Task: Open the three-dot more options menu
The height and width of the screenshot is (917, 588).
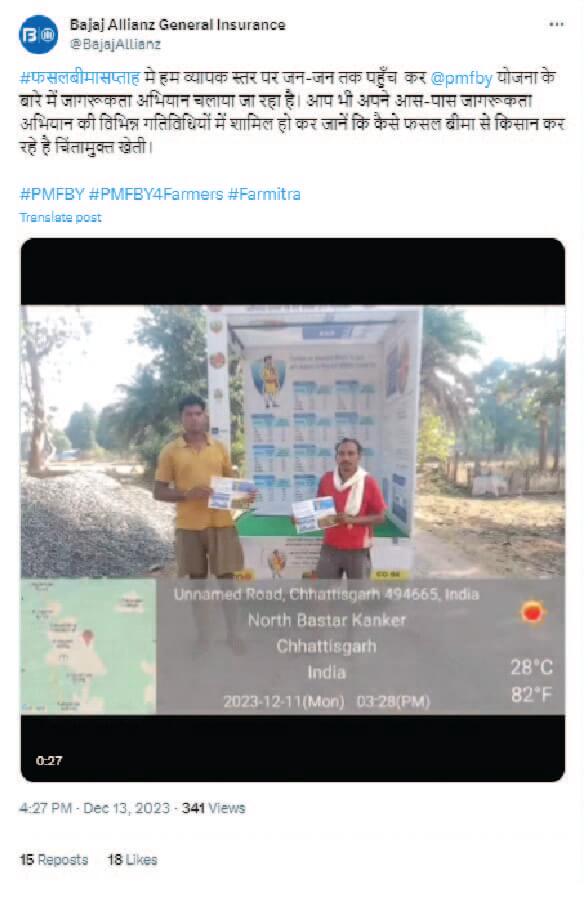Action: (x=556, y=25)
